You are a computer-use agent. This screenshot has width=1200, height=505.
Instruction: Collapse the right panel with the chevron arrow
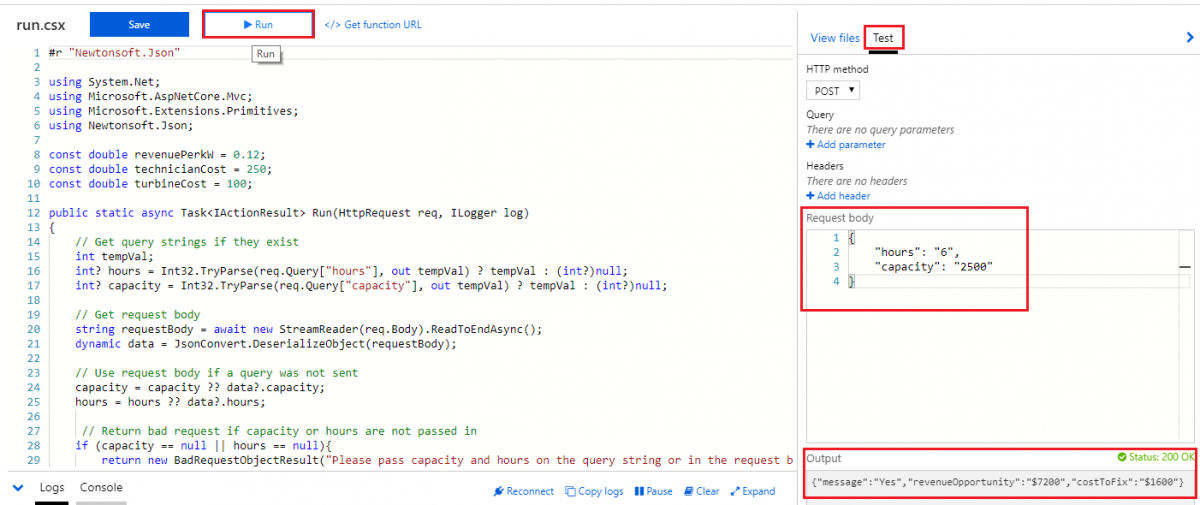1189,38
